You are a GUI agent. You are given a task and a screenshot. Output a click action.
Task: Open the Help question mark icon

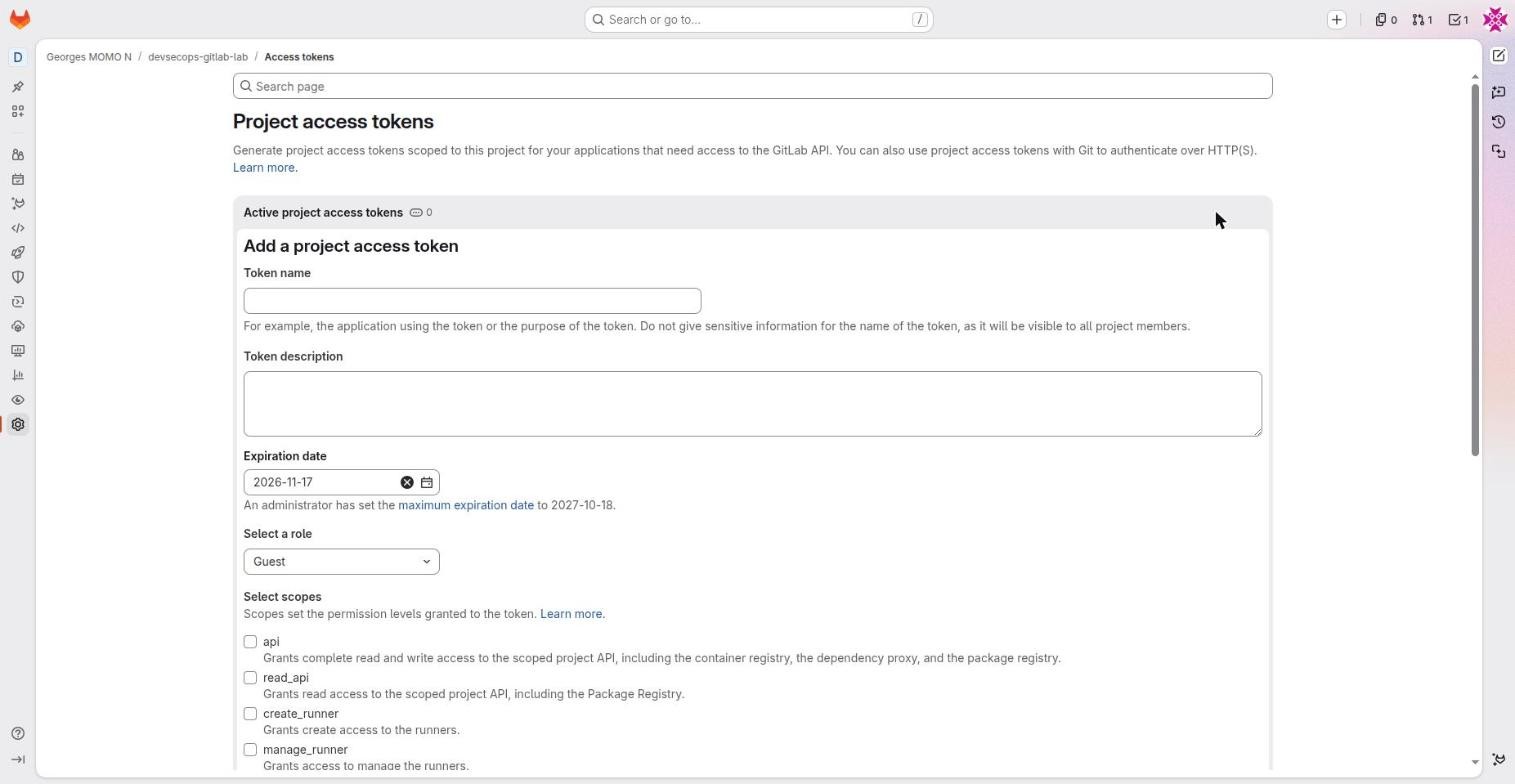18,734
